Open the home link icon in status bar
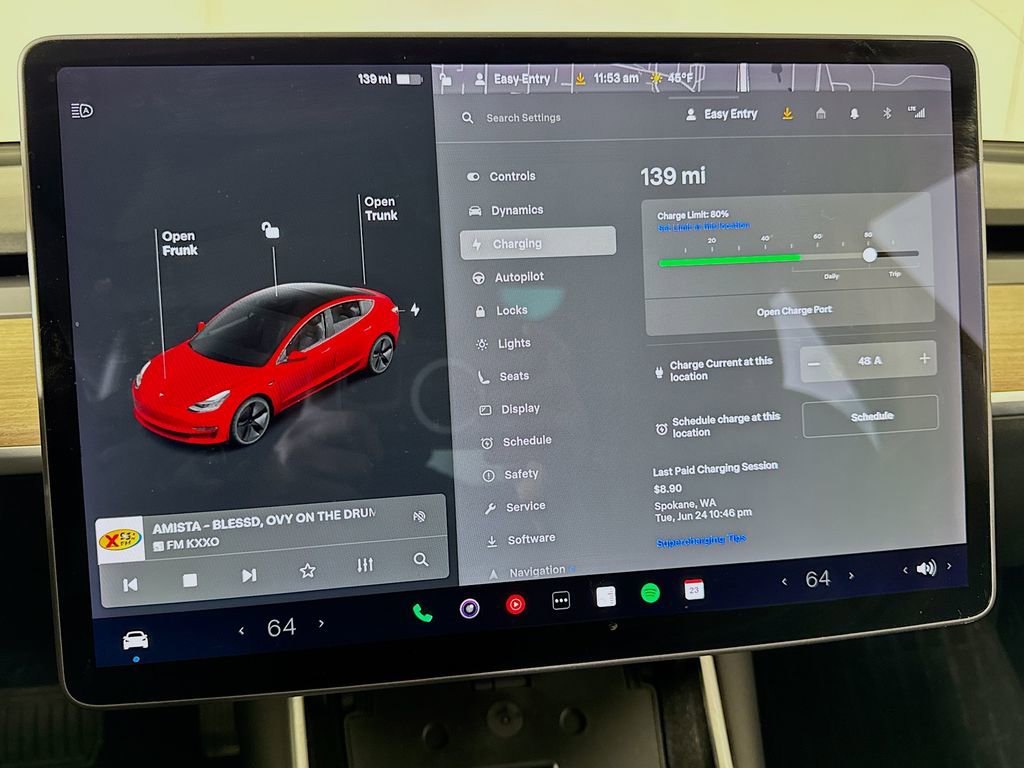Viewport: 1024px width, 768px height. [x=820, y=114]
